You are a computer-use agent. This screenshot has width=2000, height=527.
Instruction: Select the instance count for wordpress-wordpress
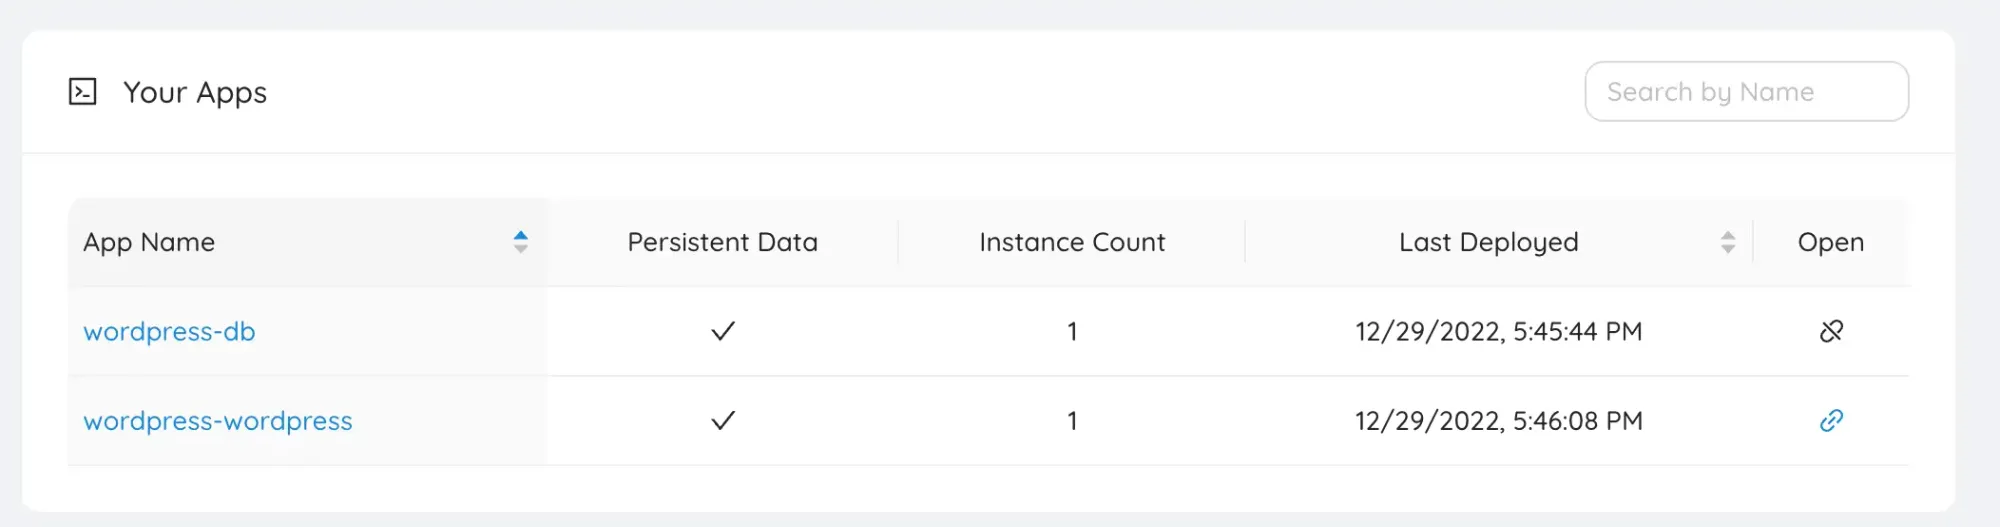pyautogui.click(x=1072, y=421)
